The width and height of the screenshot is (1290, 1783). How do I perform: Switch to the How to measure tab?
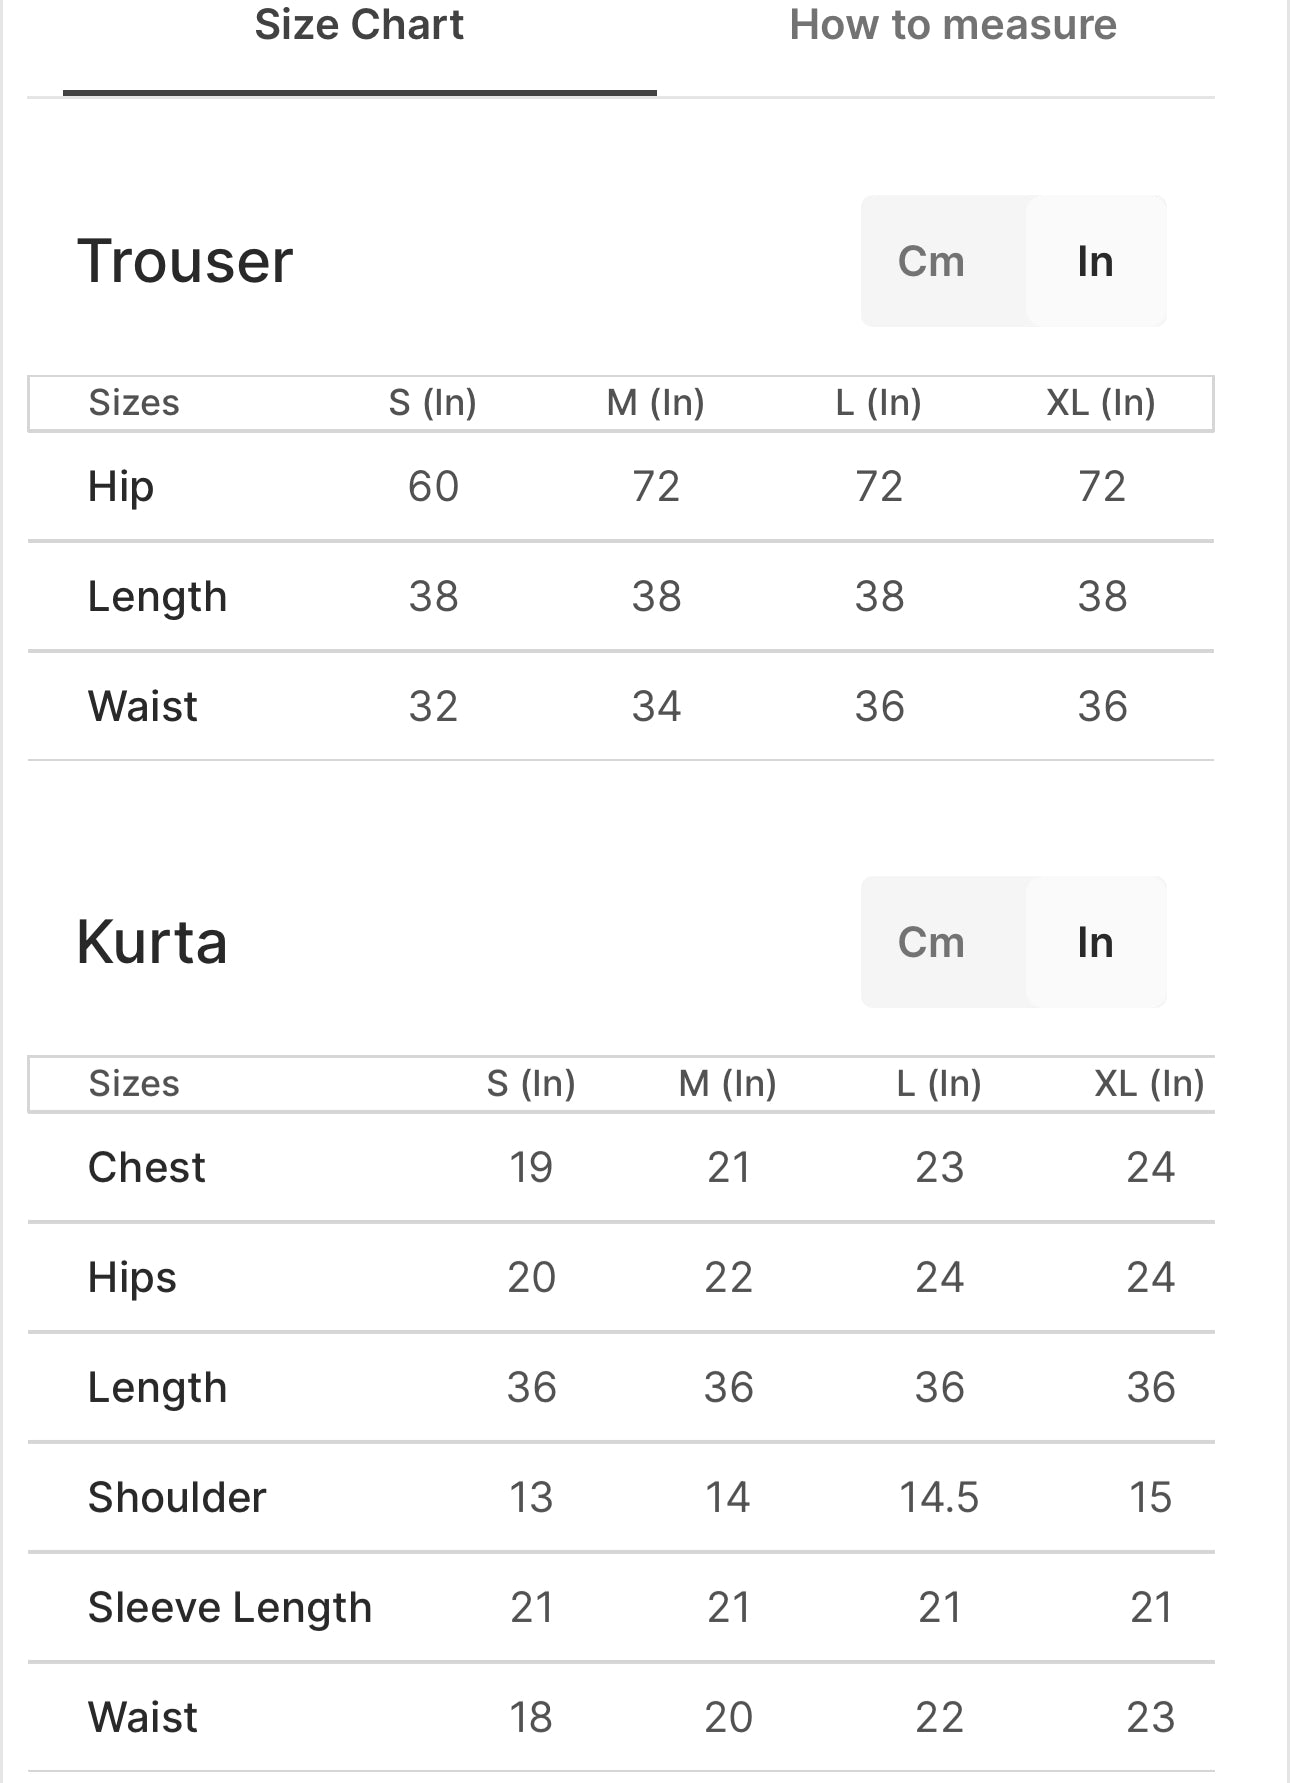point(952,26)
